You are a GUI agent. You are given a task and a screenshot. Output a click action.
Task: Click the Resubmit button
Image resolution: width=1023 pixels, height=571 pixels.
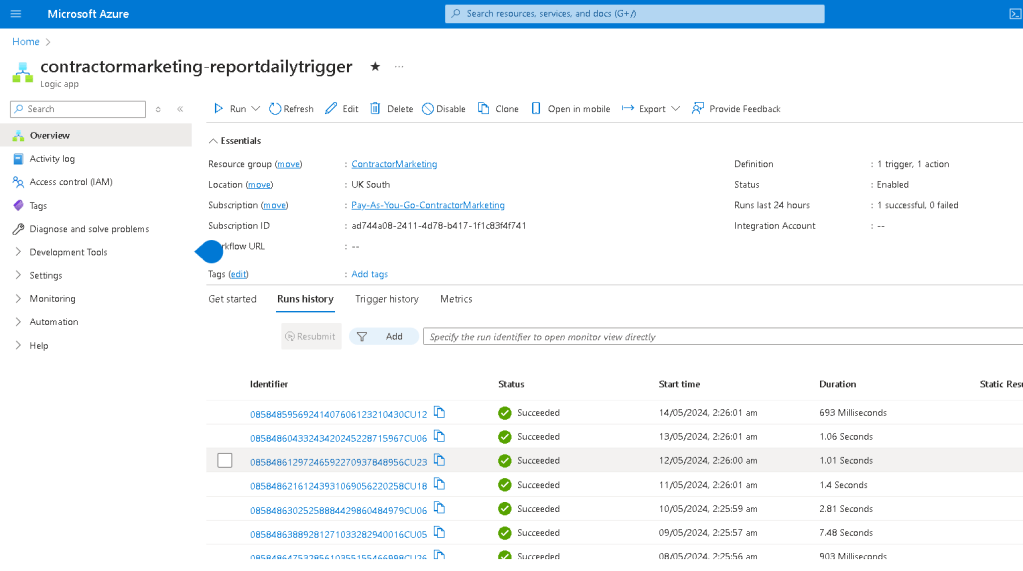(x=311, y=337)
